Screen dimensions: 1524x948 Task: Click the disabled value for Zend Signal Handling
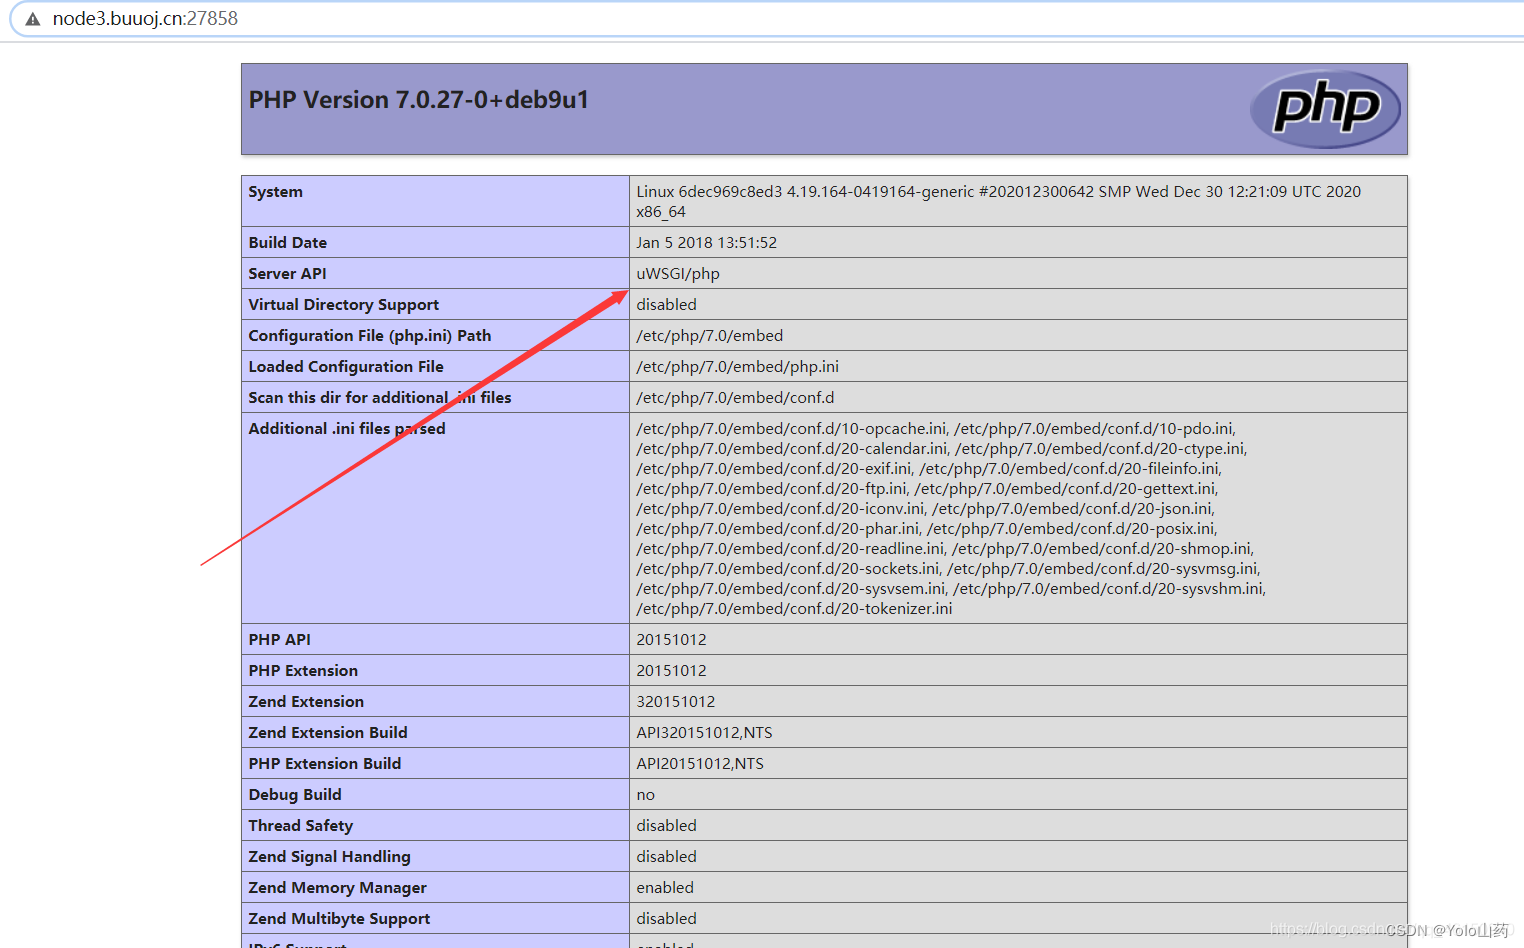667,857
